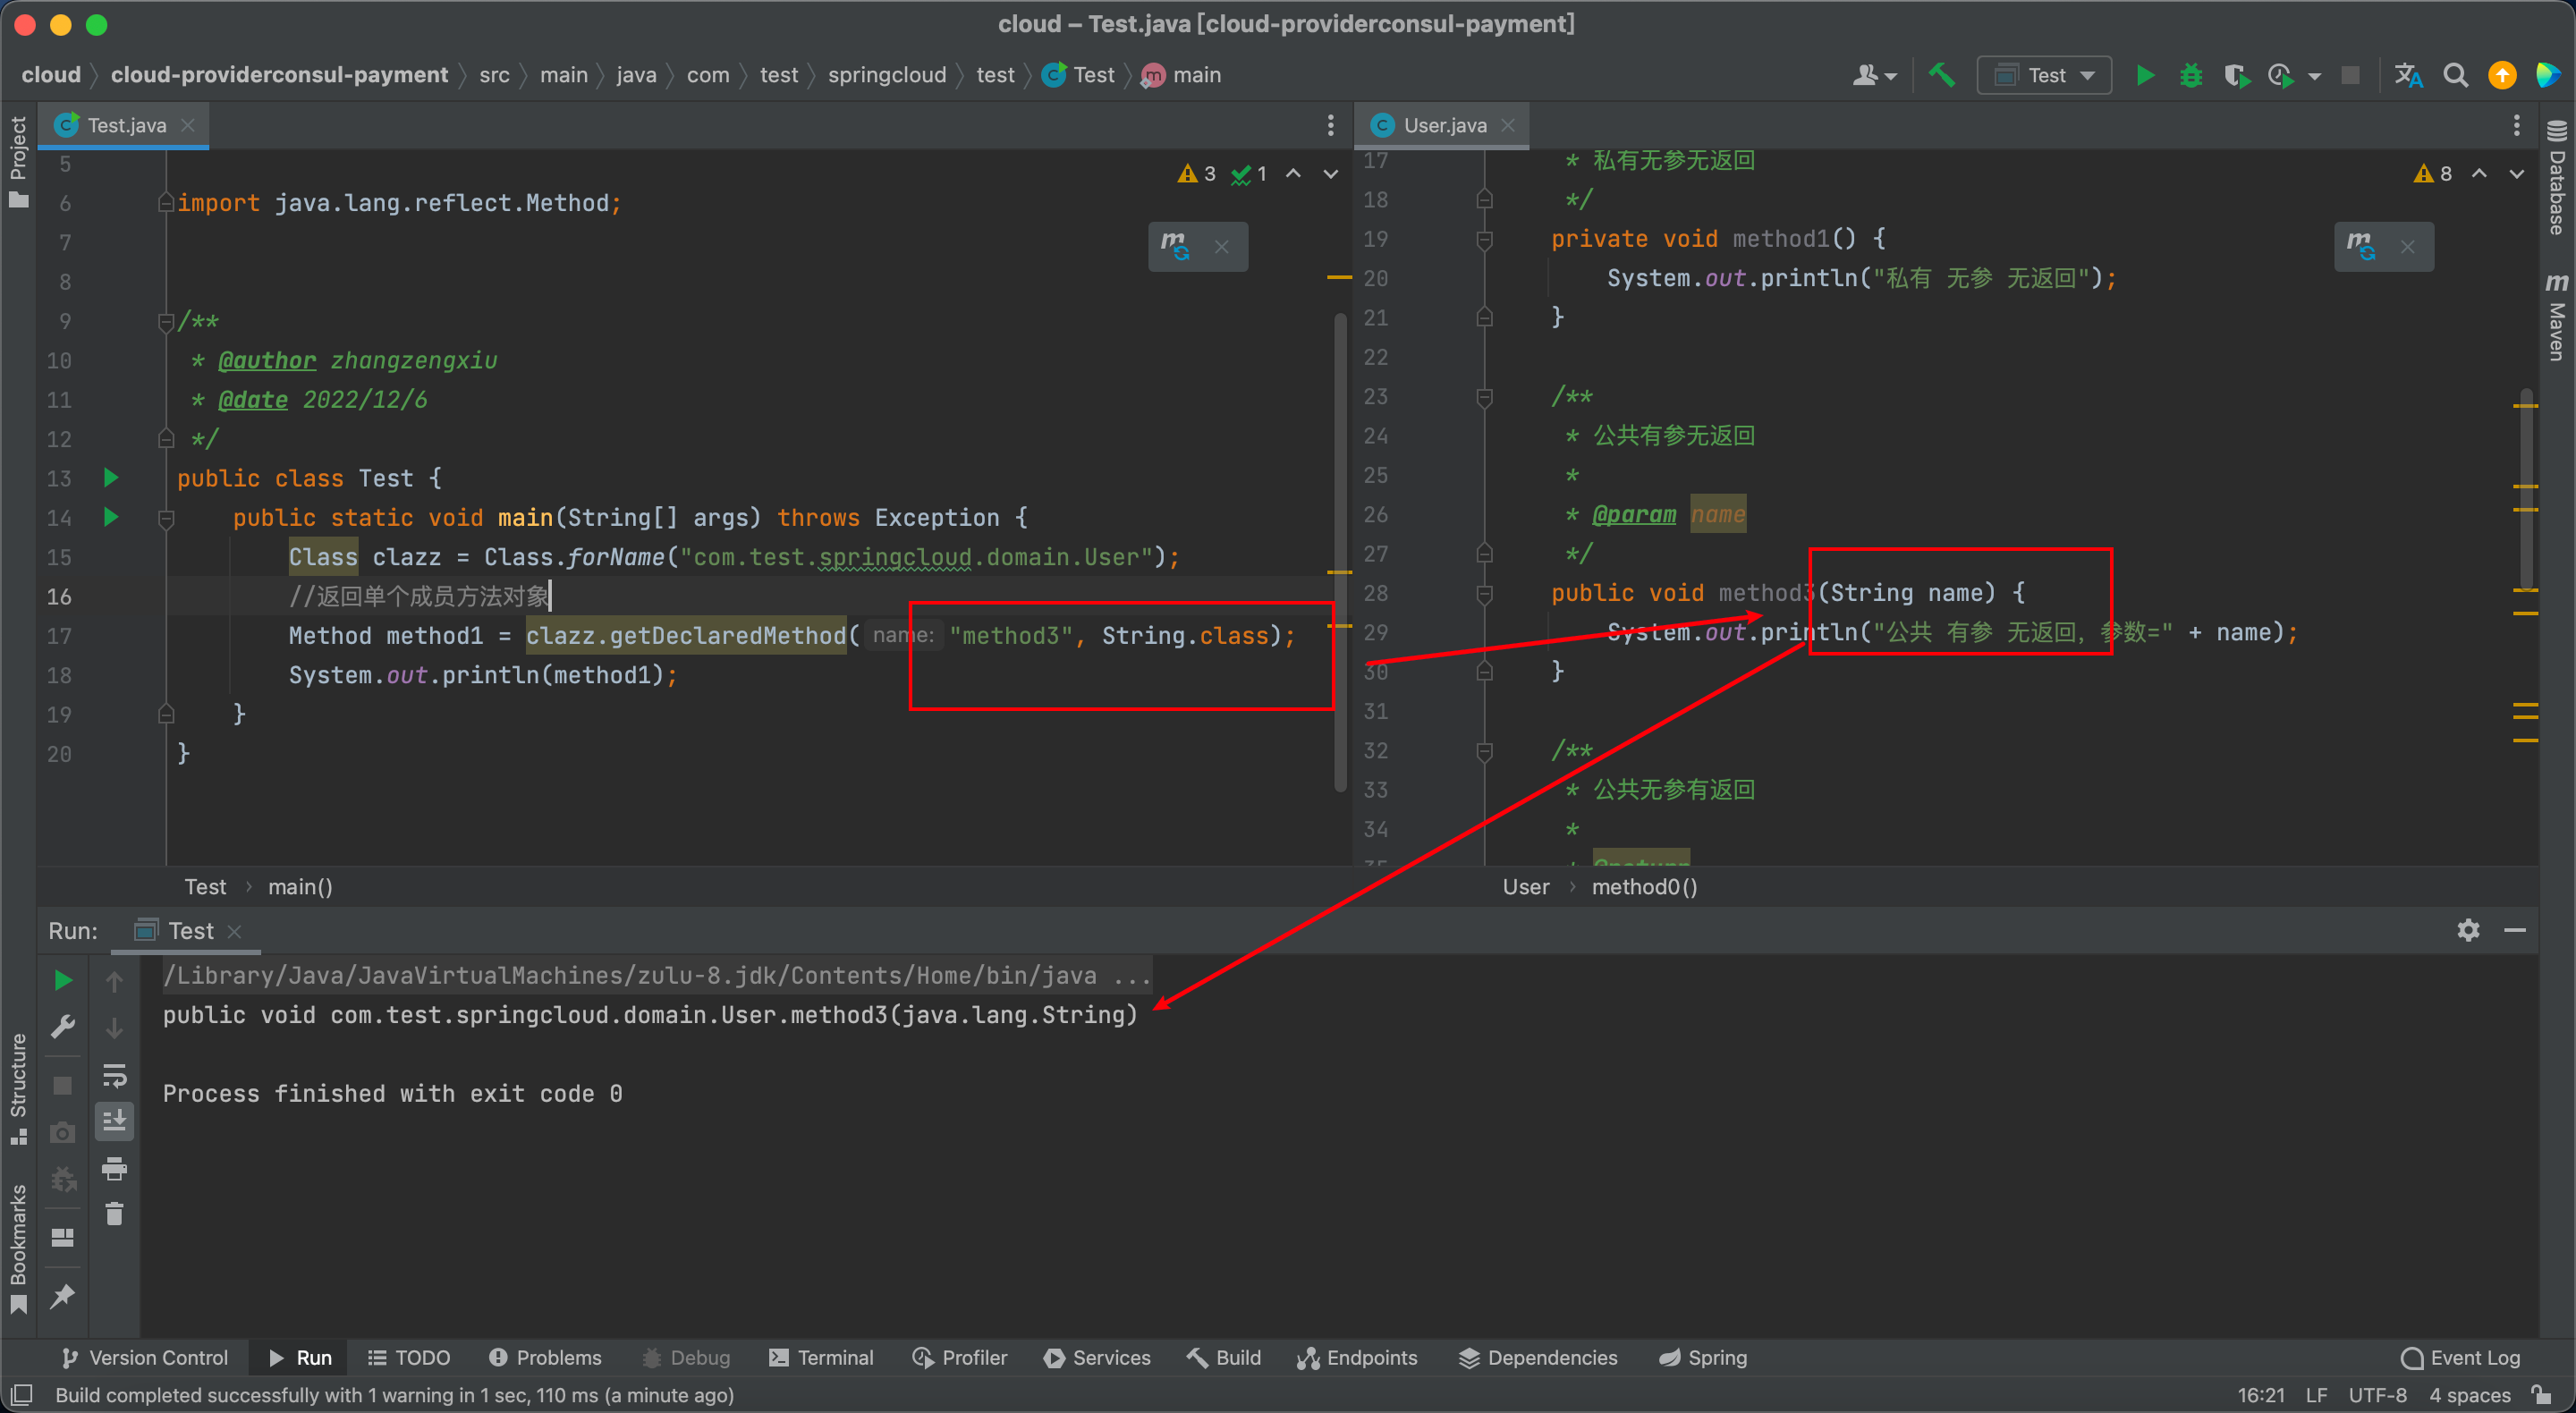Click the stop square button in toolbar
The width and height of the screenshot is (2576, 1413).
tap(2350, 75)
